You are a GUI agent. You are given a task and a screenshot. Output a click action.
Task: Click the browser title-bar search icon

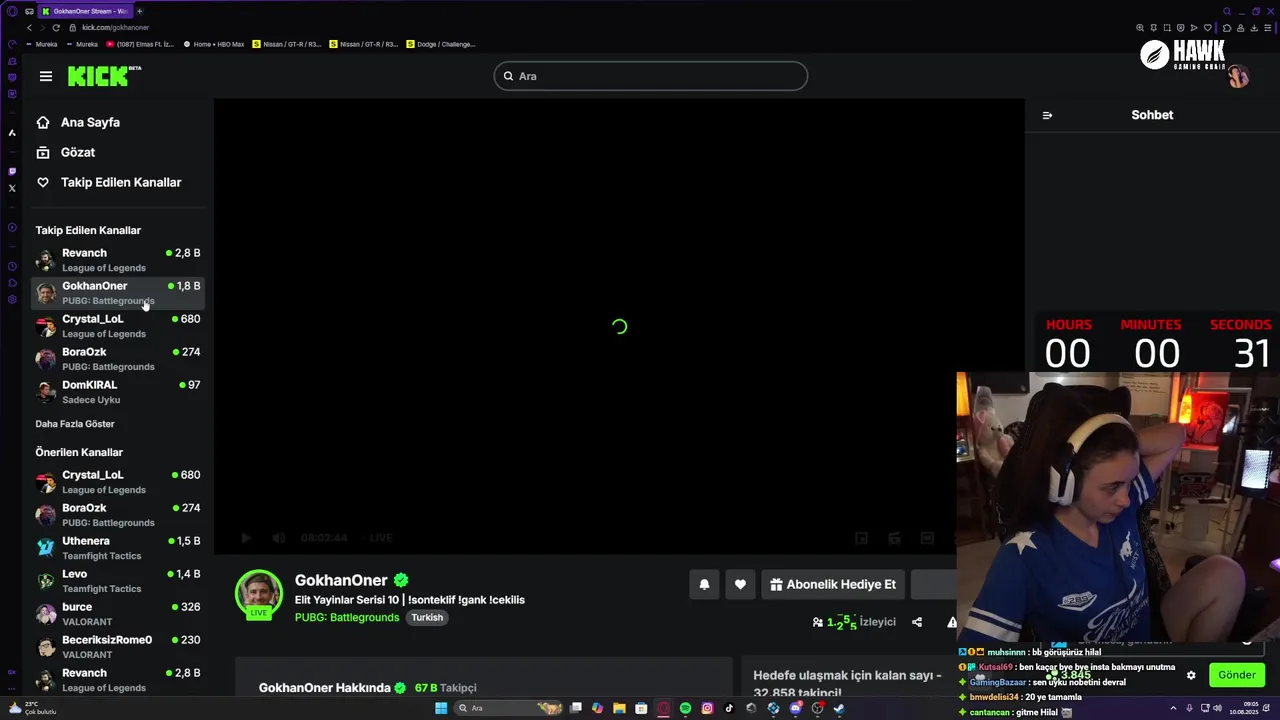tap(1227, 11)
